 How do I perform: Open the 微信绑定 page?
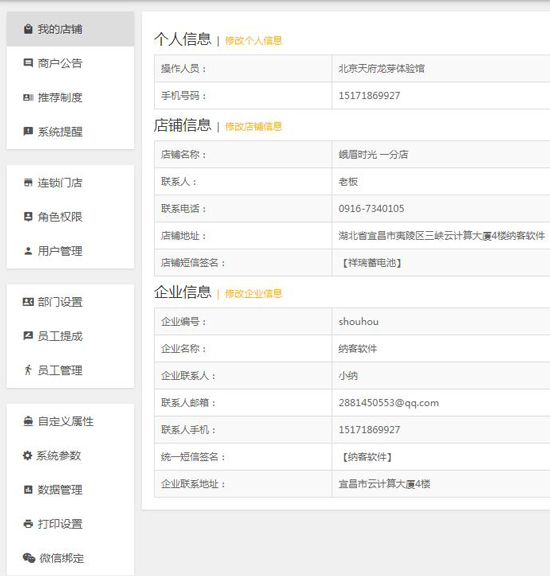[71, 558]
